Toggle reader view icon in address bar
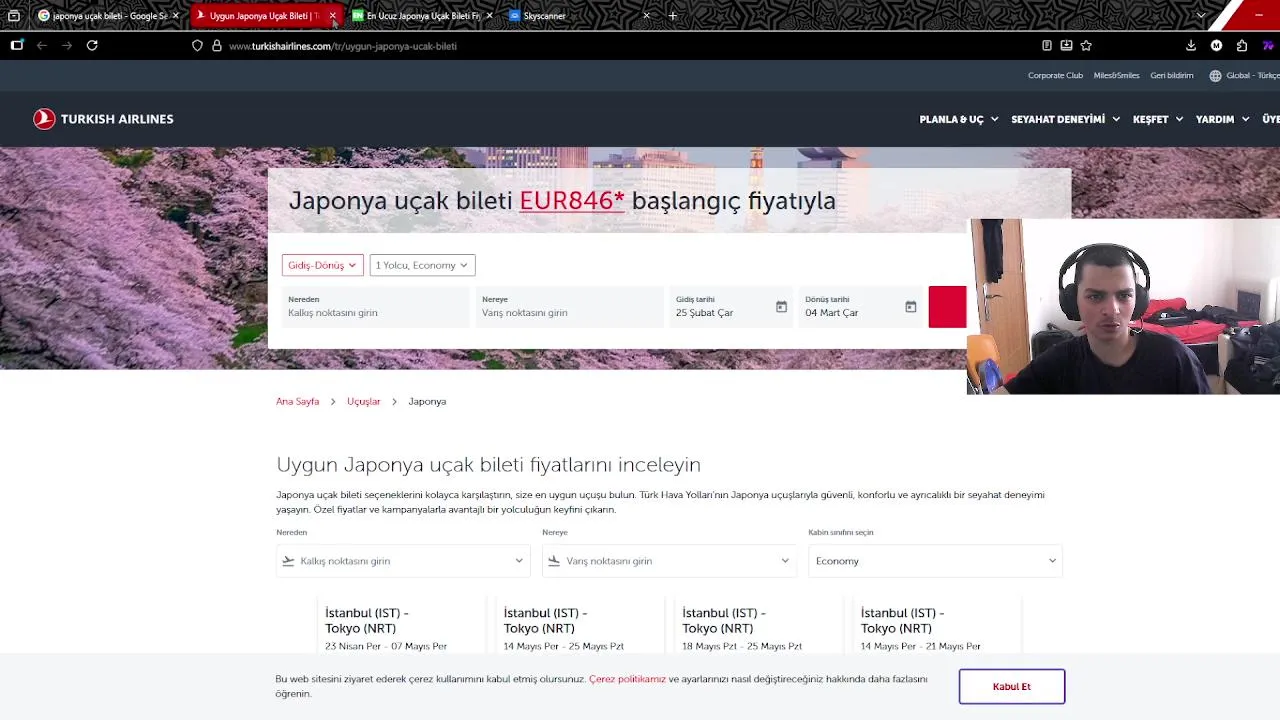 [x=1046, y=45]
